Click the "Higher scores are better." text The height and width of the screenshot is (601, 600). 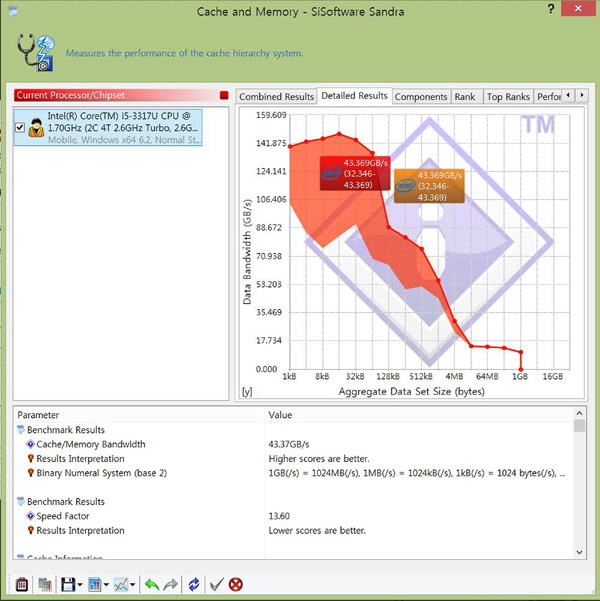319,459
